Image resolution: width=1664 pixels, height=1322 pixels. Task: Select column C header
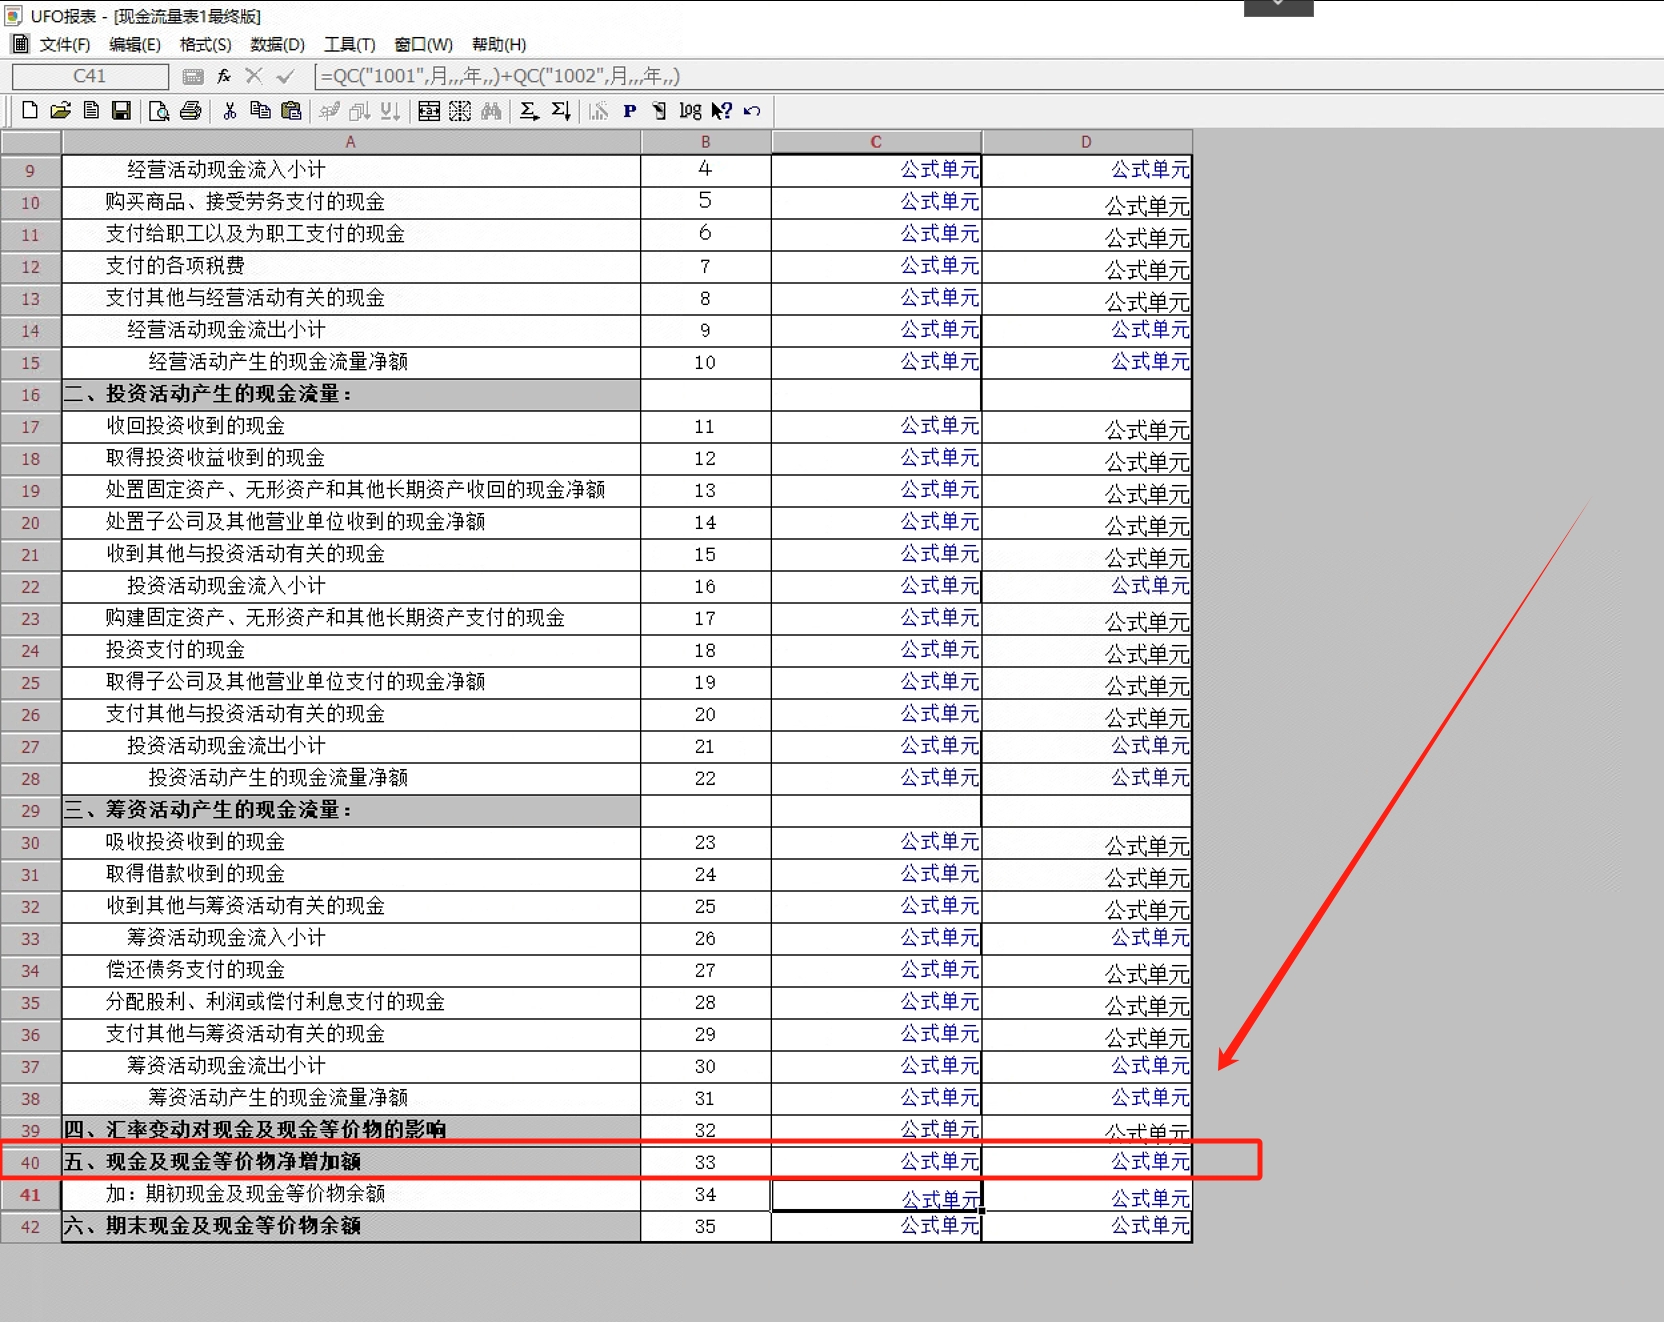click(876, 142)
